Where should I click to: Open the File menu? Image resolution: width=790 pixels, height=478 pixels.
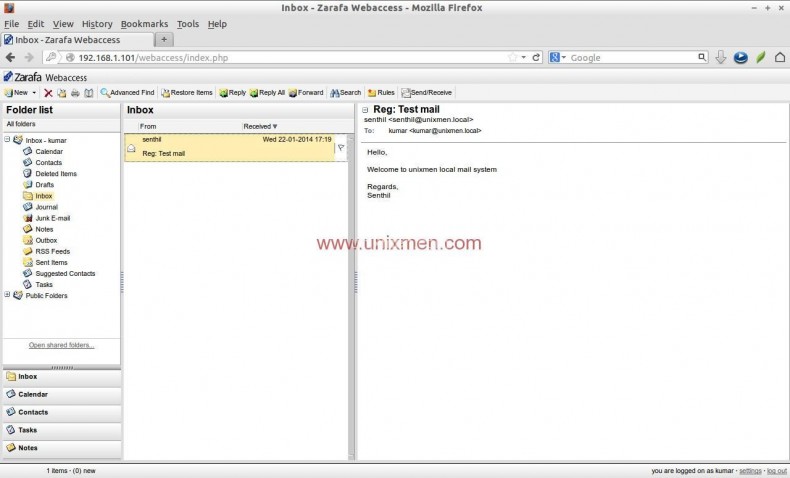(x=12, y=24)
